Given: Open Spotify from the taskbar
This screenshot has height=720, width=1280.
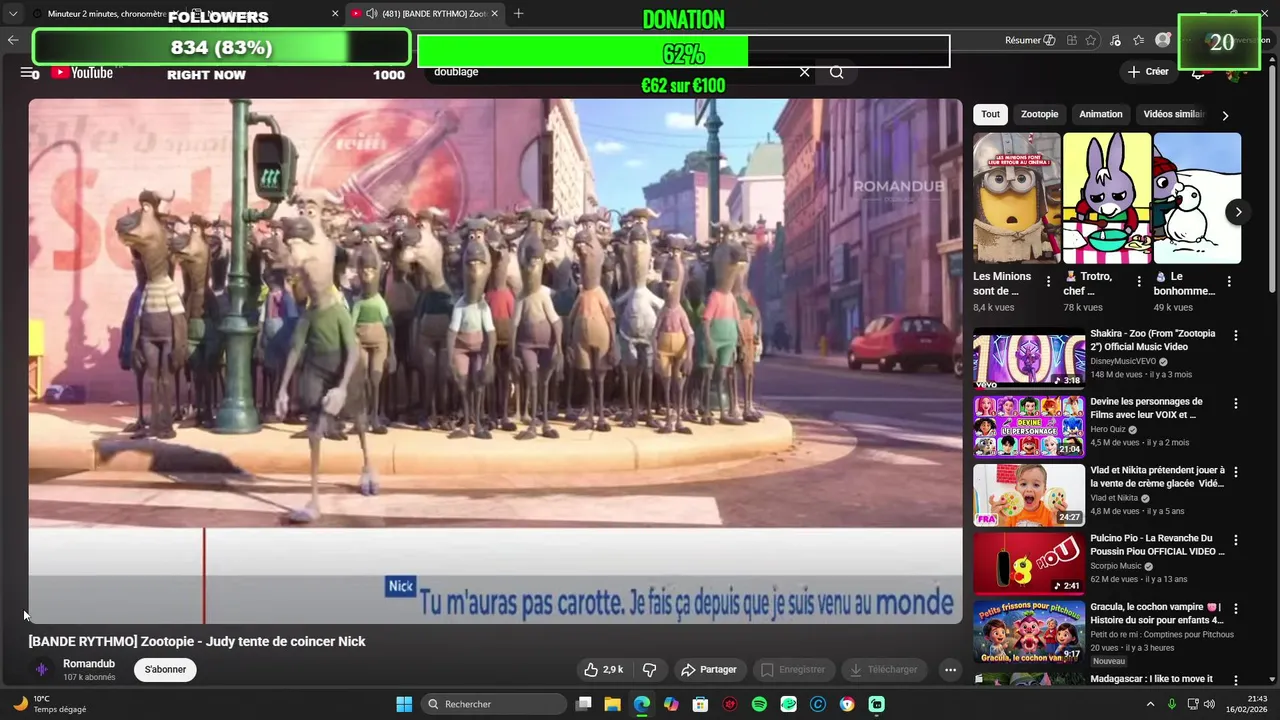Looking at the screenshot, I should [759, 704].
